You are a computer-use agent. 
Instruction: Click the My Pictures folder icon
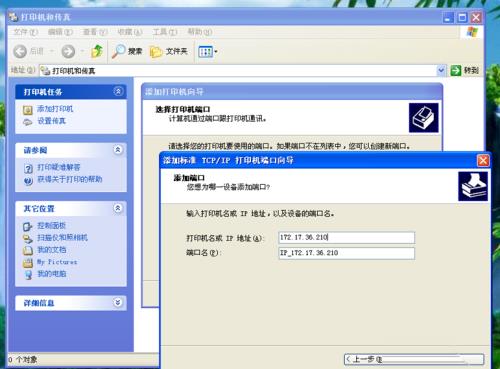[28, 263]
